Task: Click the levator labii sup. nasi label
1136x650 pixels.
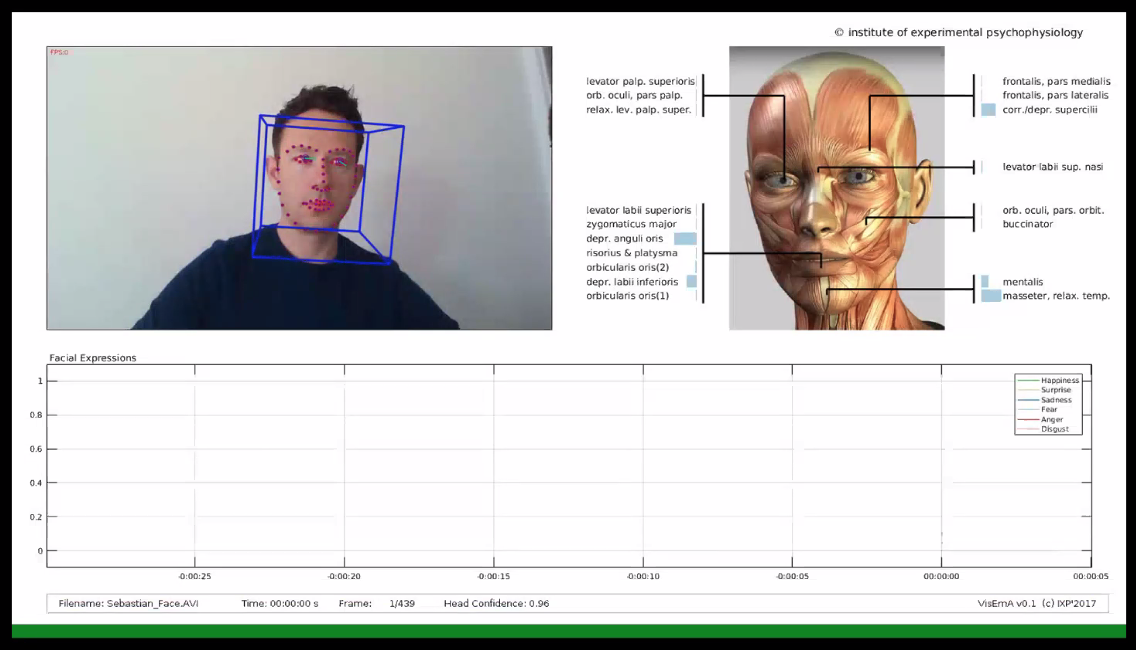Action: pyautogui.click(x=1052, y=167)
